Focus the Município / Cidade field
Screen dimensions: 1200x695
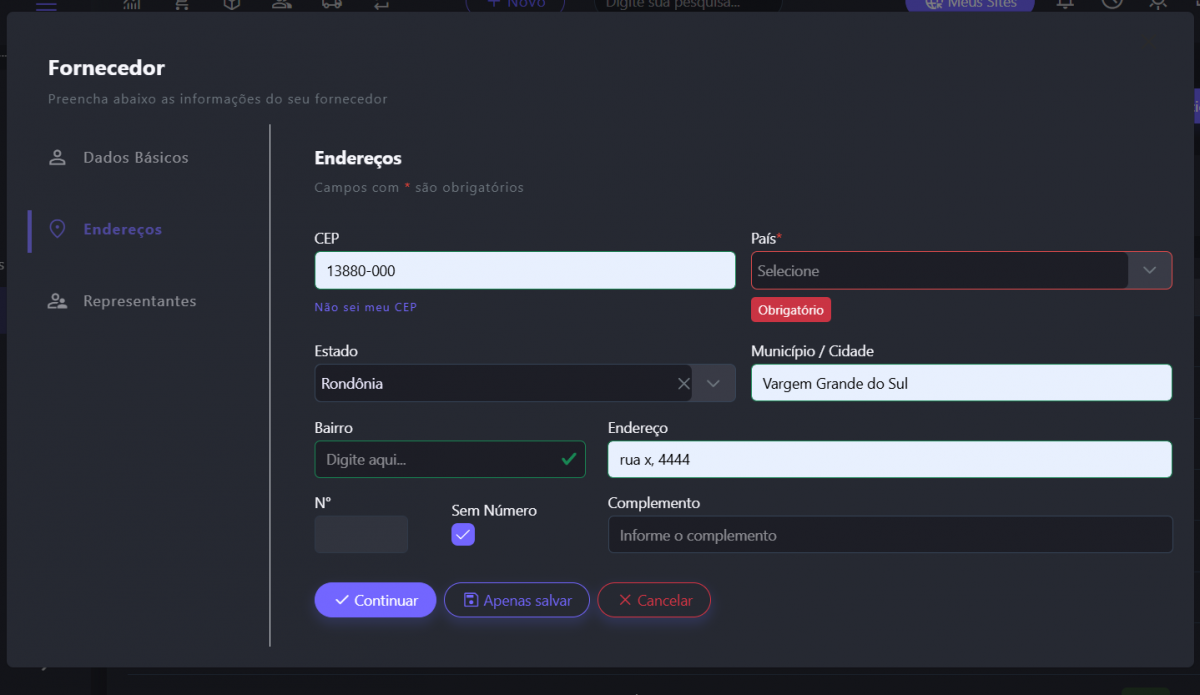[x=960, y=383]
